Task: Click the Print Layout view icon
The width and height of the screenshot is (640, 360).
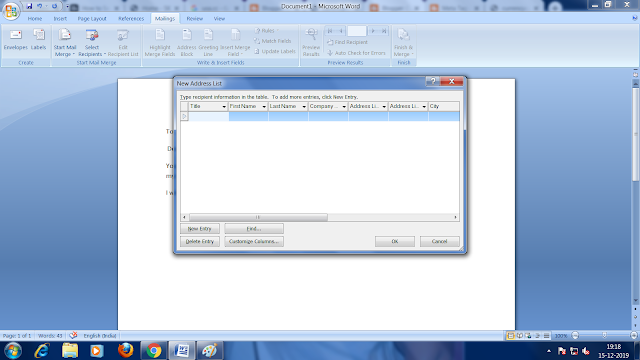Action: tap(510, 336)
